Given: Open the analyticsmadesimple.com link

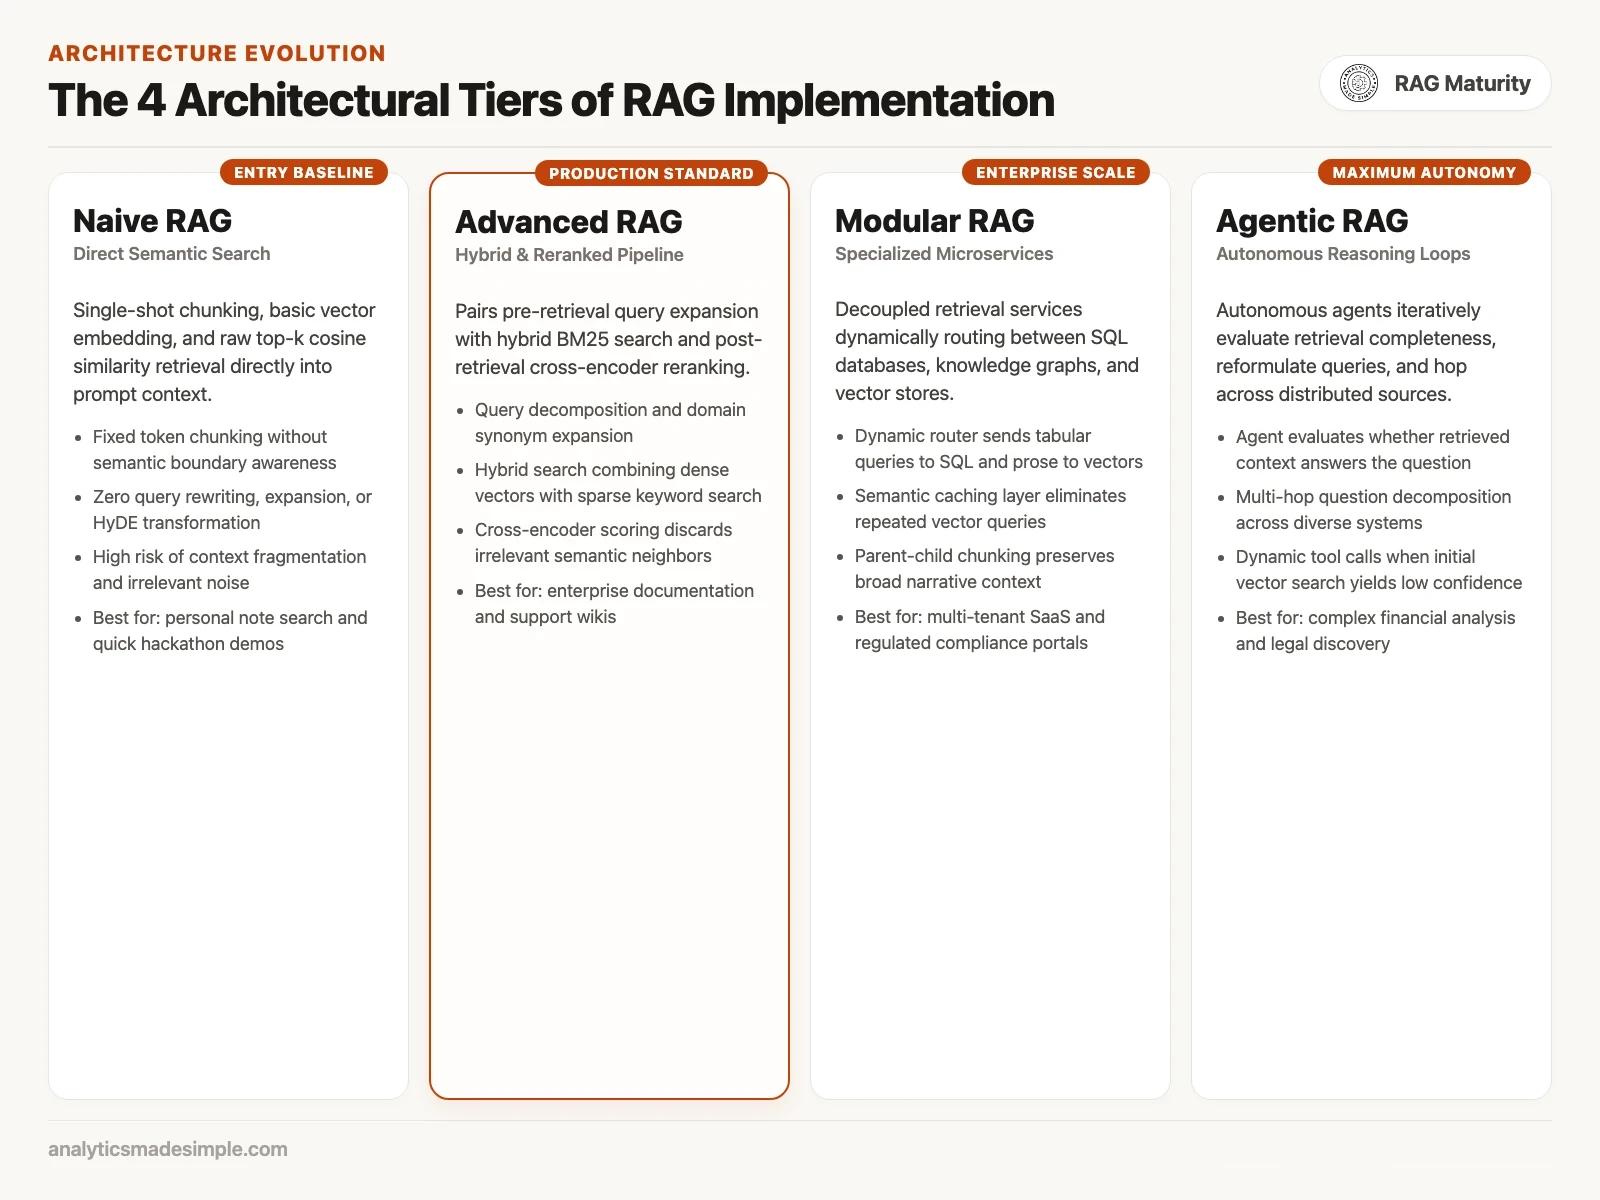Looking at the screenshot, I should [x=168, y=1149].
